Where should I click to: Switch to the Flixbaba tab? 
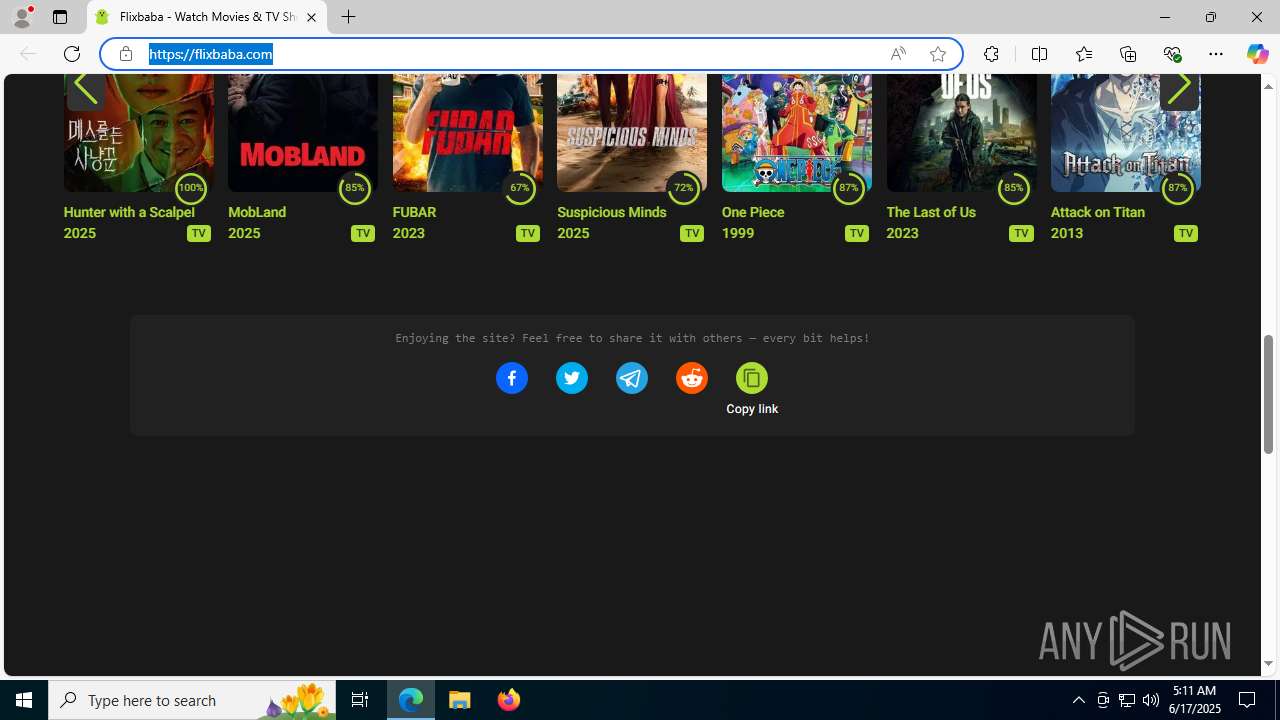pos(207,17)
